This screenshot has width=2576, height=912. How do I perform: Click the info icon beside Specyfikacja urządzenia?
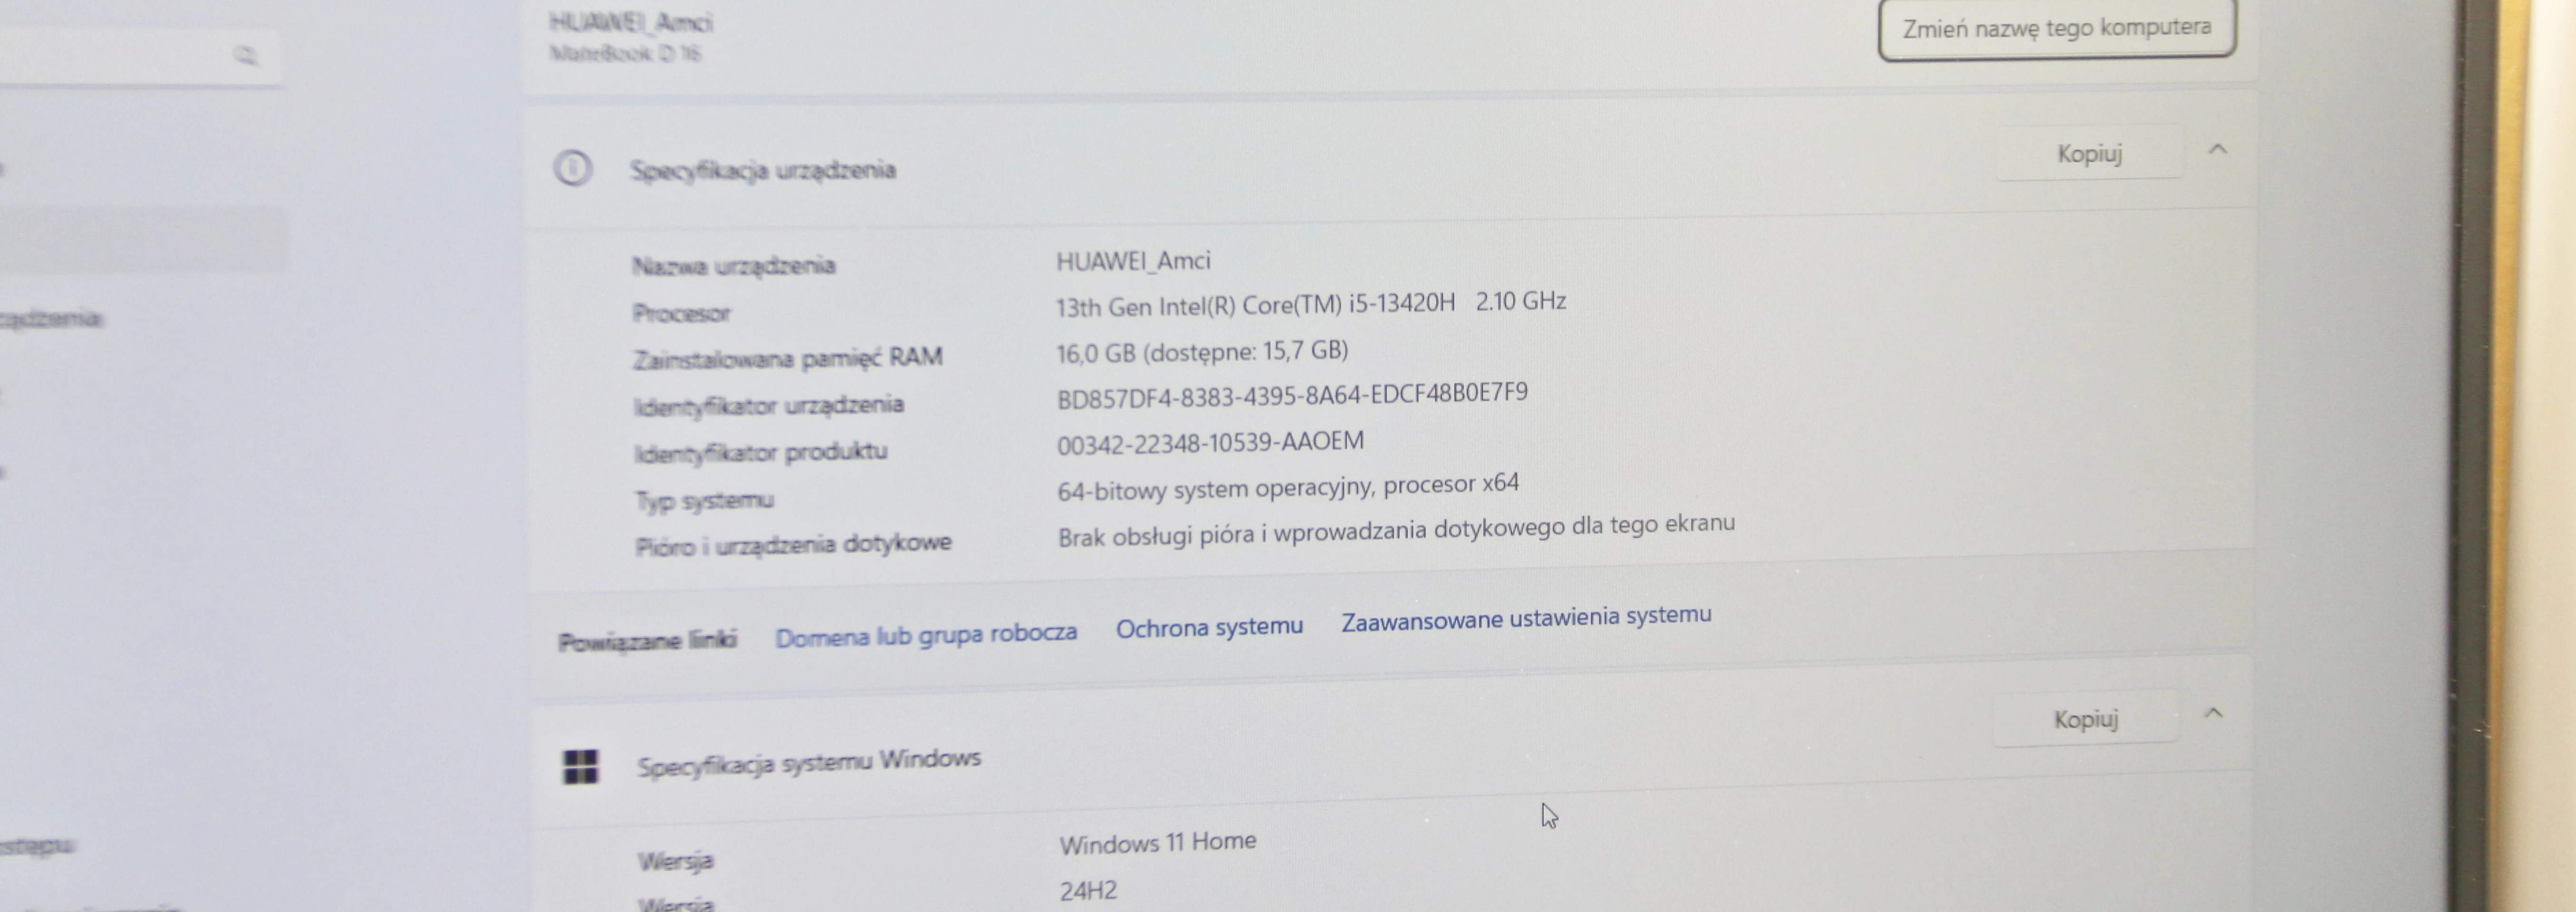(x=573, y=168)
